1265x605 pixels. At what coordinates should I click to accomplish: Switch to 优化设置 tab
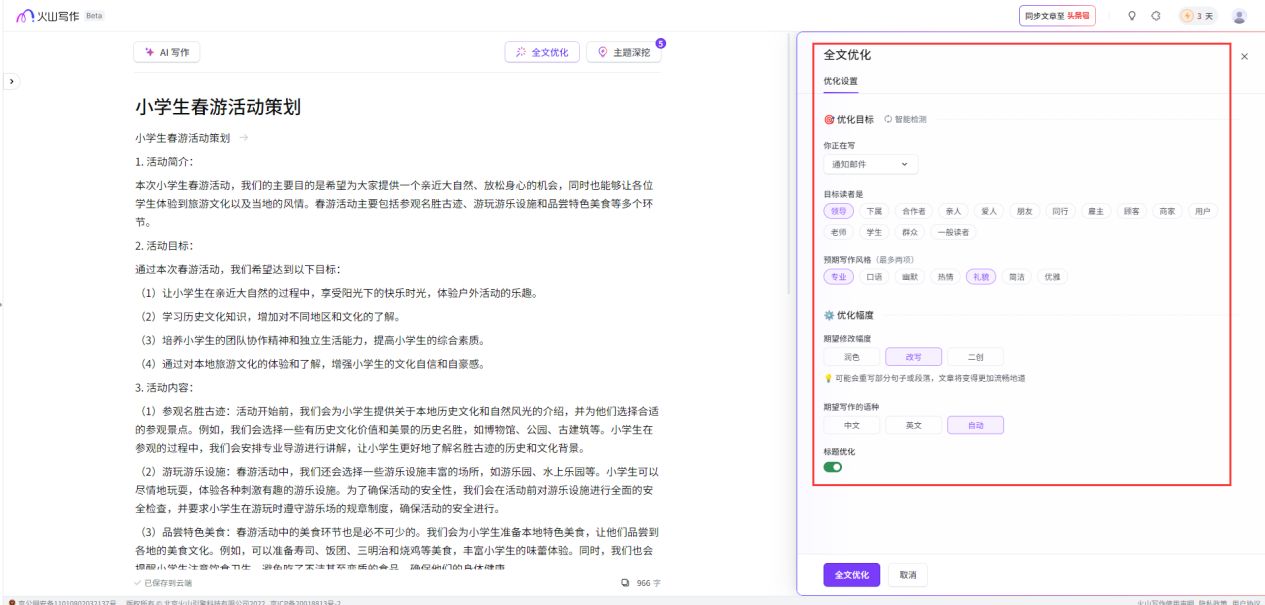point(840,81)
